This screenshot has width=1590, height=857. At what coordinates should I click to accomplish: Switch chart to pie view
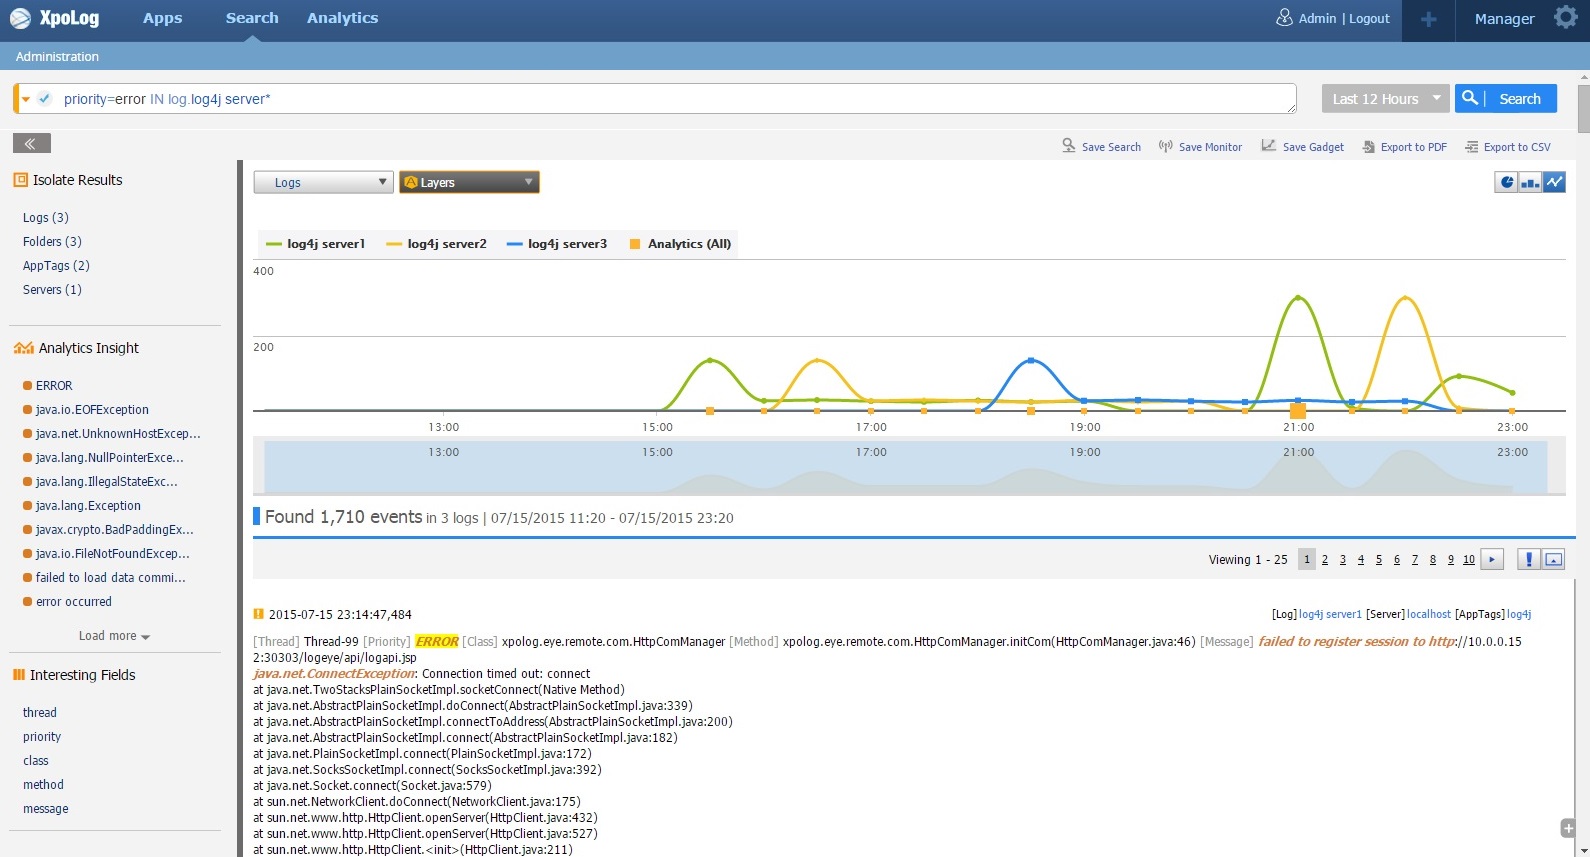1506,182
